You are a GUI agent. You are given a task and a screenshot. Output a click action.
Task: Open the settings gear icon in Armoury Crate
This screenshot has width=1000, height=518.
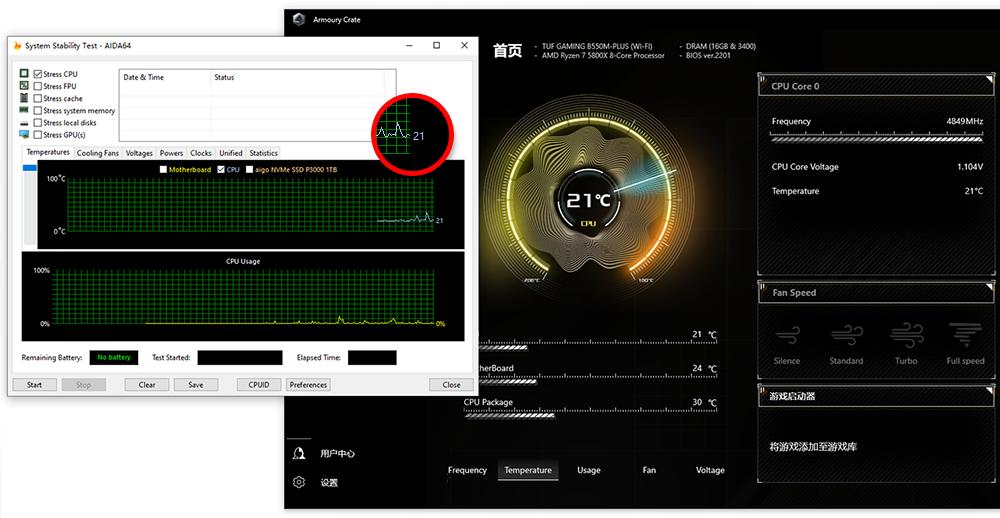[x=298, y=482]
